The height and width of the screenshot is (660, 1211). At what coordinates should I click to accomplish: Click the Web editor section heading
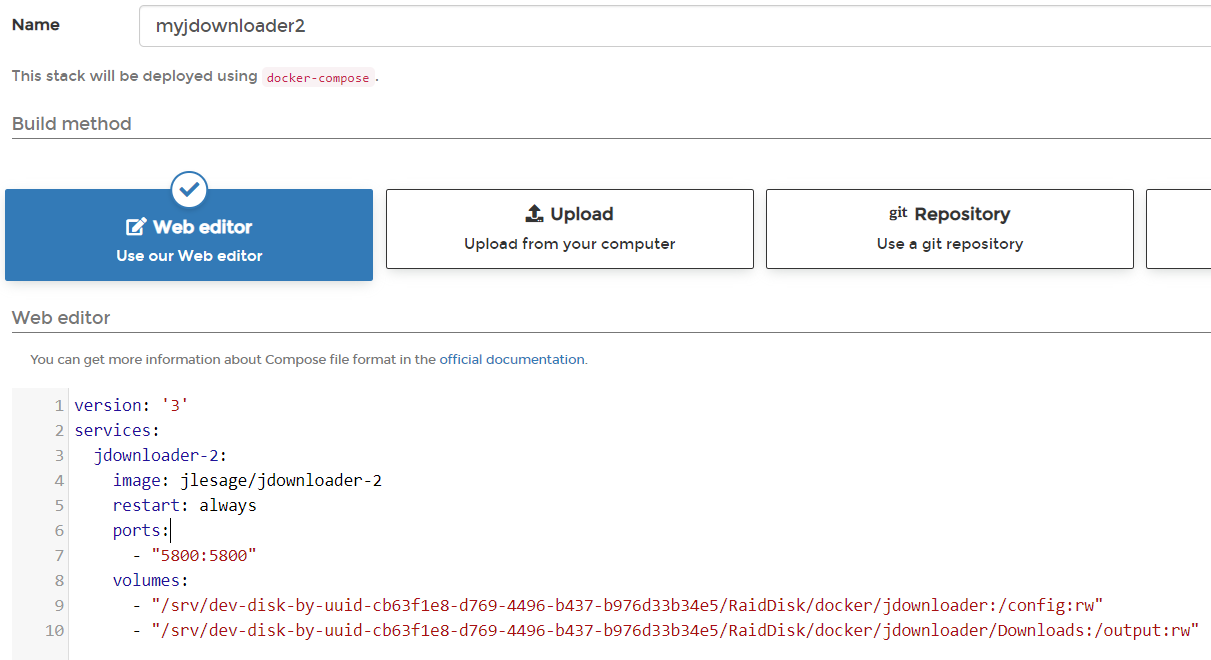coord(61,318)
